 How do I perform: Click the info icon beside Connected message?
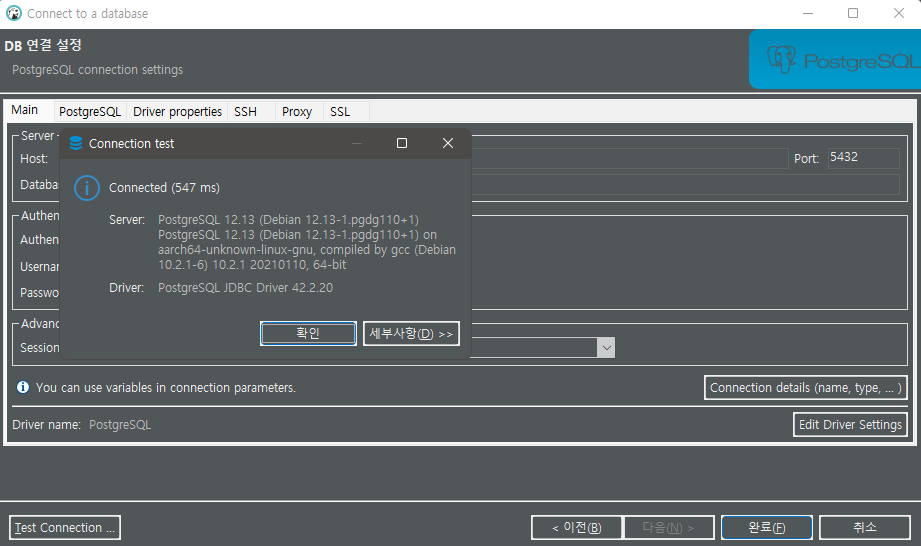tap(87, 188)
